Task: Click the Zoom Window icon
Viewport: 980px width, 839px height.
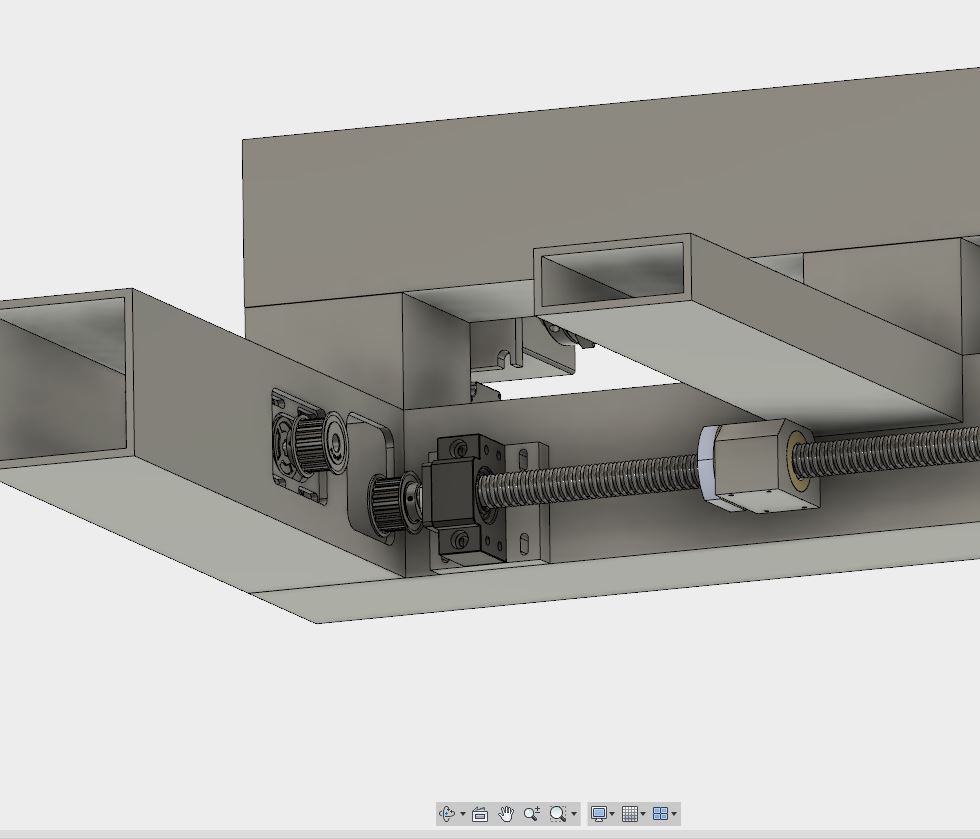Action: tap(558, 814)
